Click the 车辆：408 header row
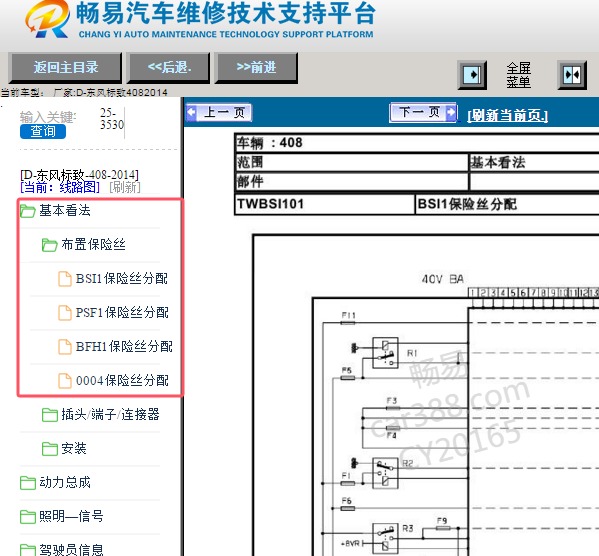 (417, 143)
